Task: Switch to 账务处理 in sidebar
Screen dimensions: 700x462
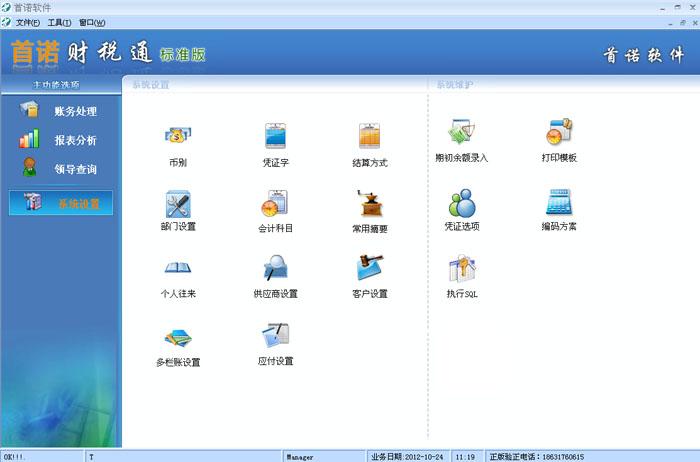Action: tap(75, 111)
